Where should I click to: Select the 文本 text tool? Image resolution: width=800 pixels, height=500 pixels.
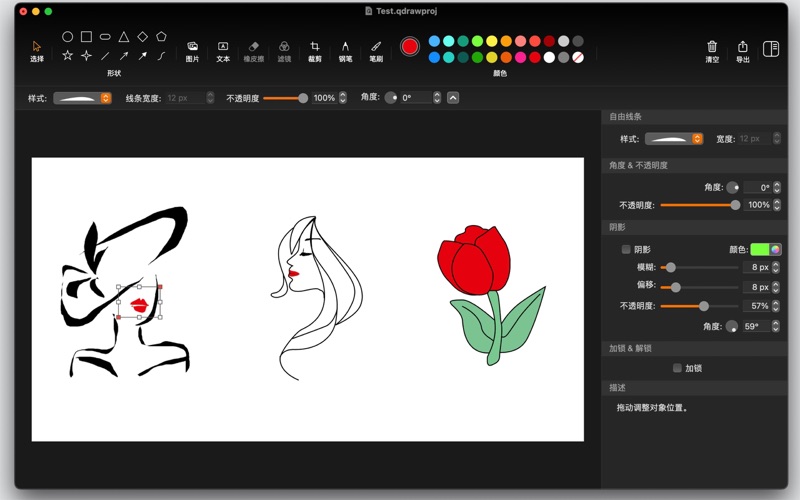(x=223, y=47)
